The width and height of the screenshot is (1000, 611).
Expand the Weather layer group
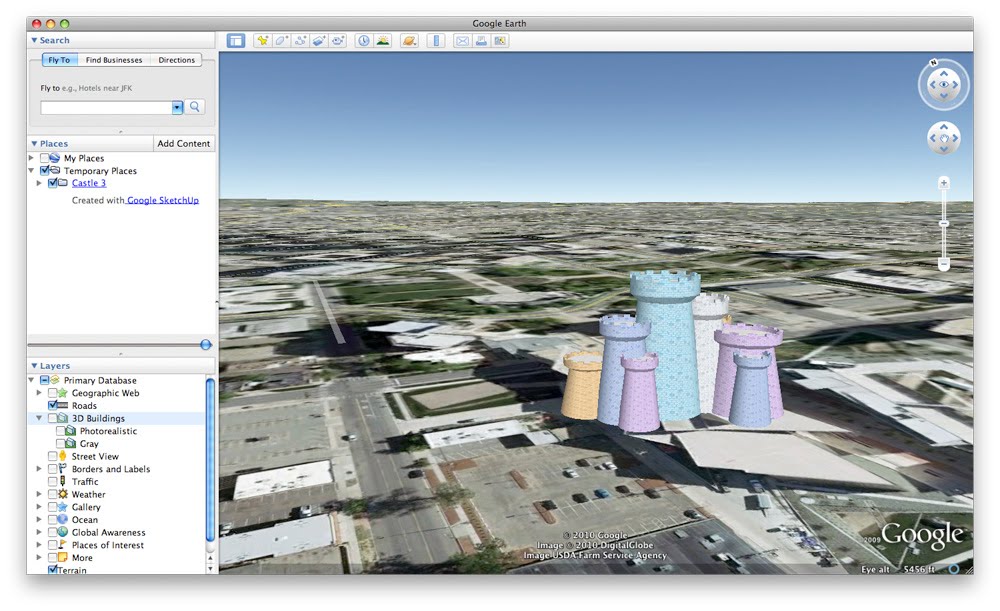point(39,494)
